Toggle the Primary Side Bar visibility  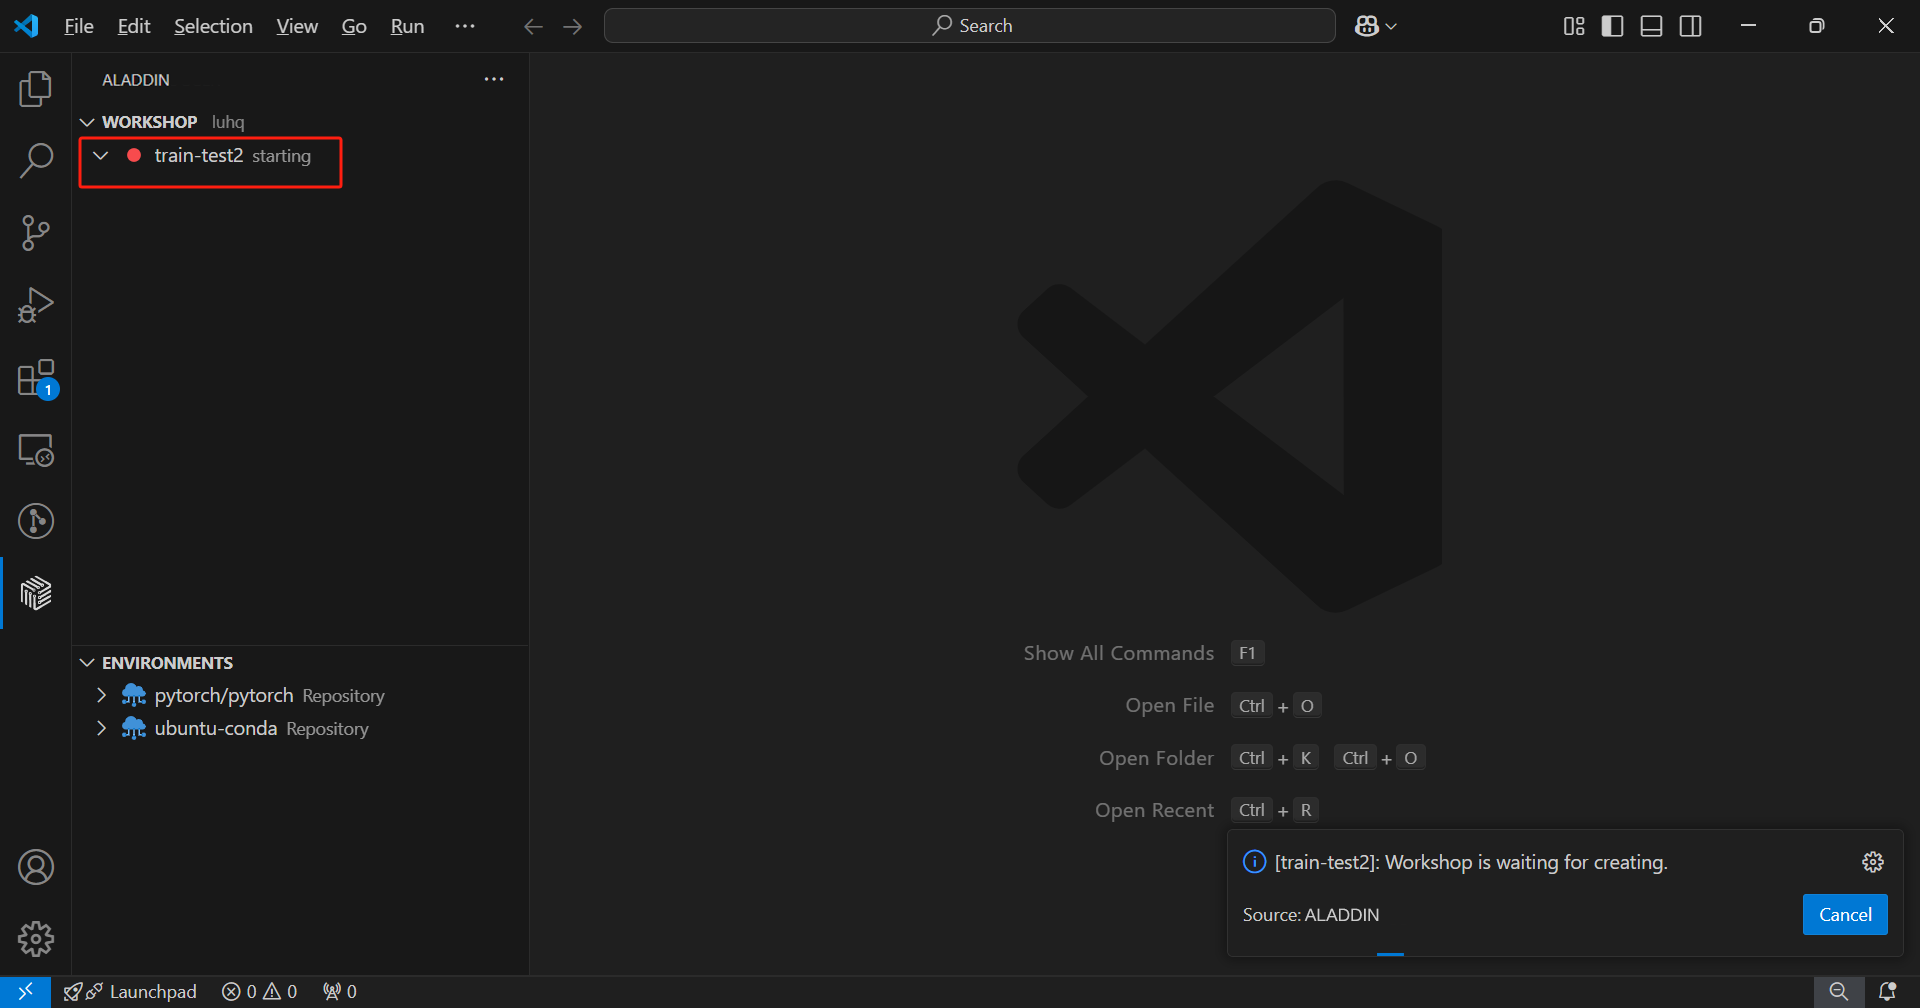(1612, 26)
